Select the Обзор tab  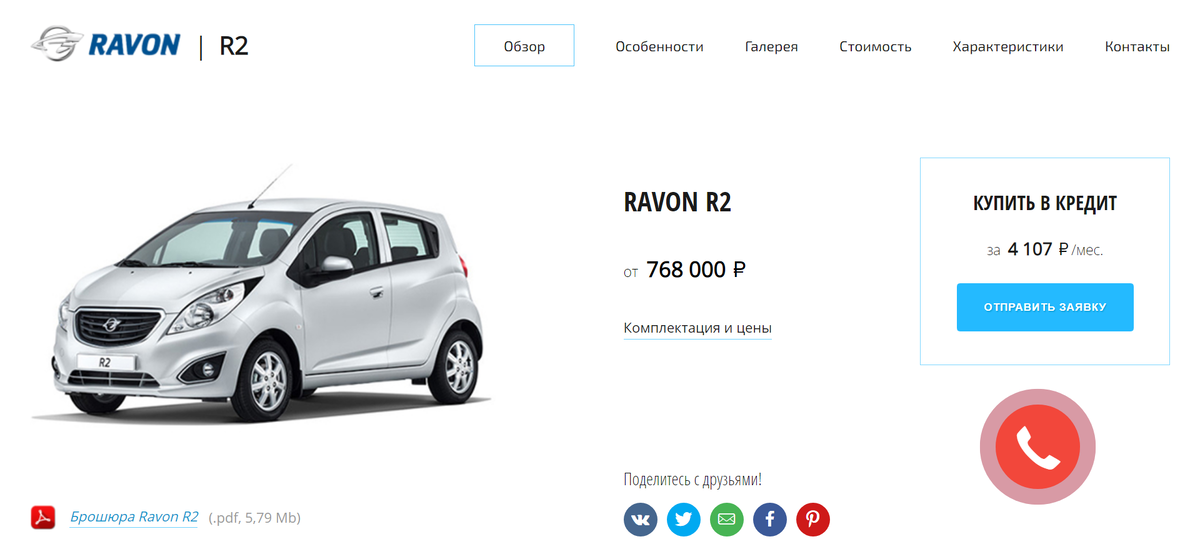524,46
